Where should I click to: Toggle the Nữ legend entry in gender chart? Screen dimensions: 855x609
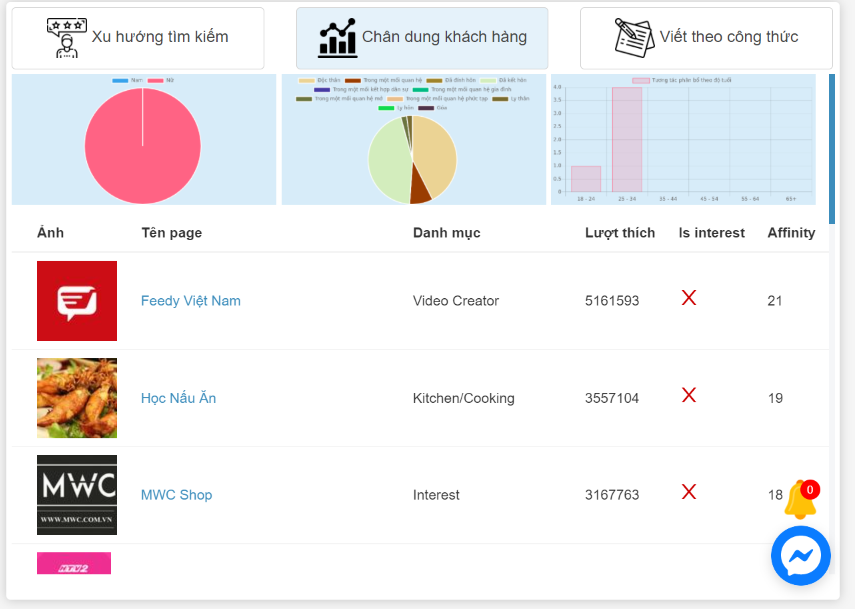click(161, 80)
